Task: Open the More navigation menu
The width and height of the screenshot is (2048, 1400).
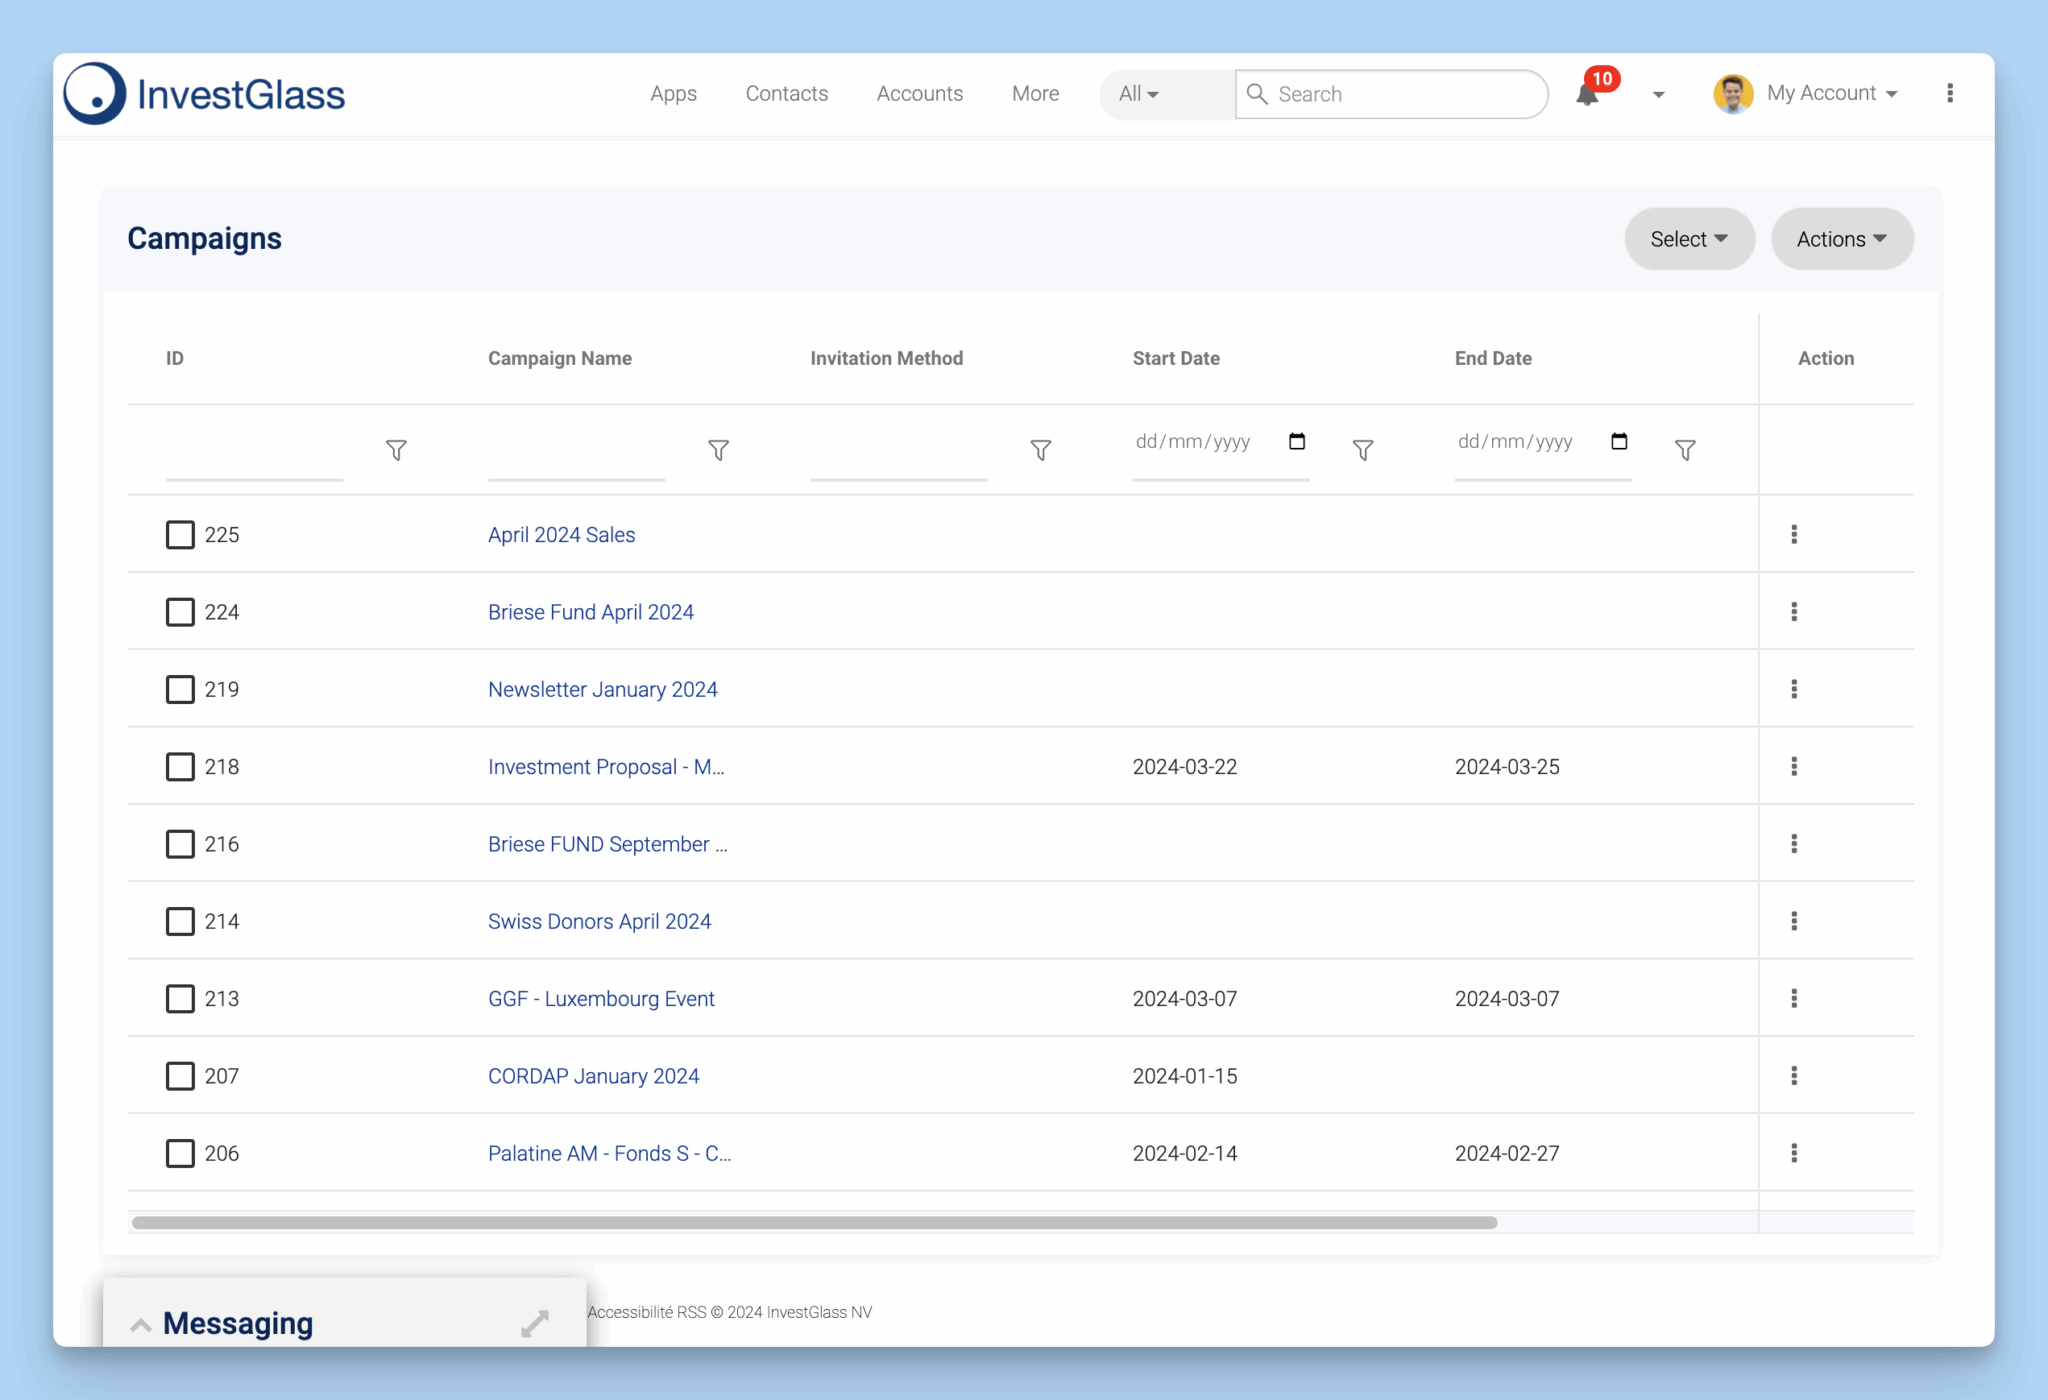Action: tap(1035, 93)
